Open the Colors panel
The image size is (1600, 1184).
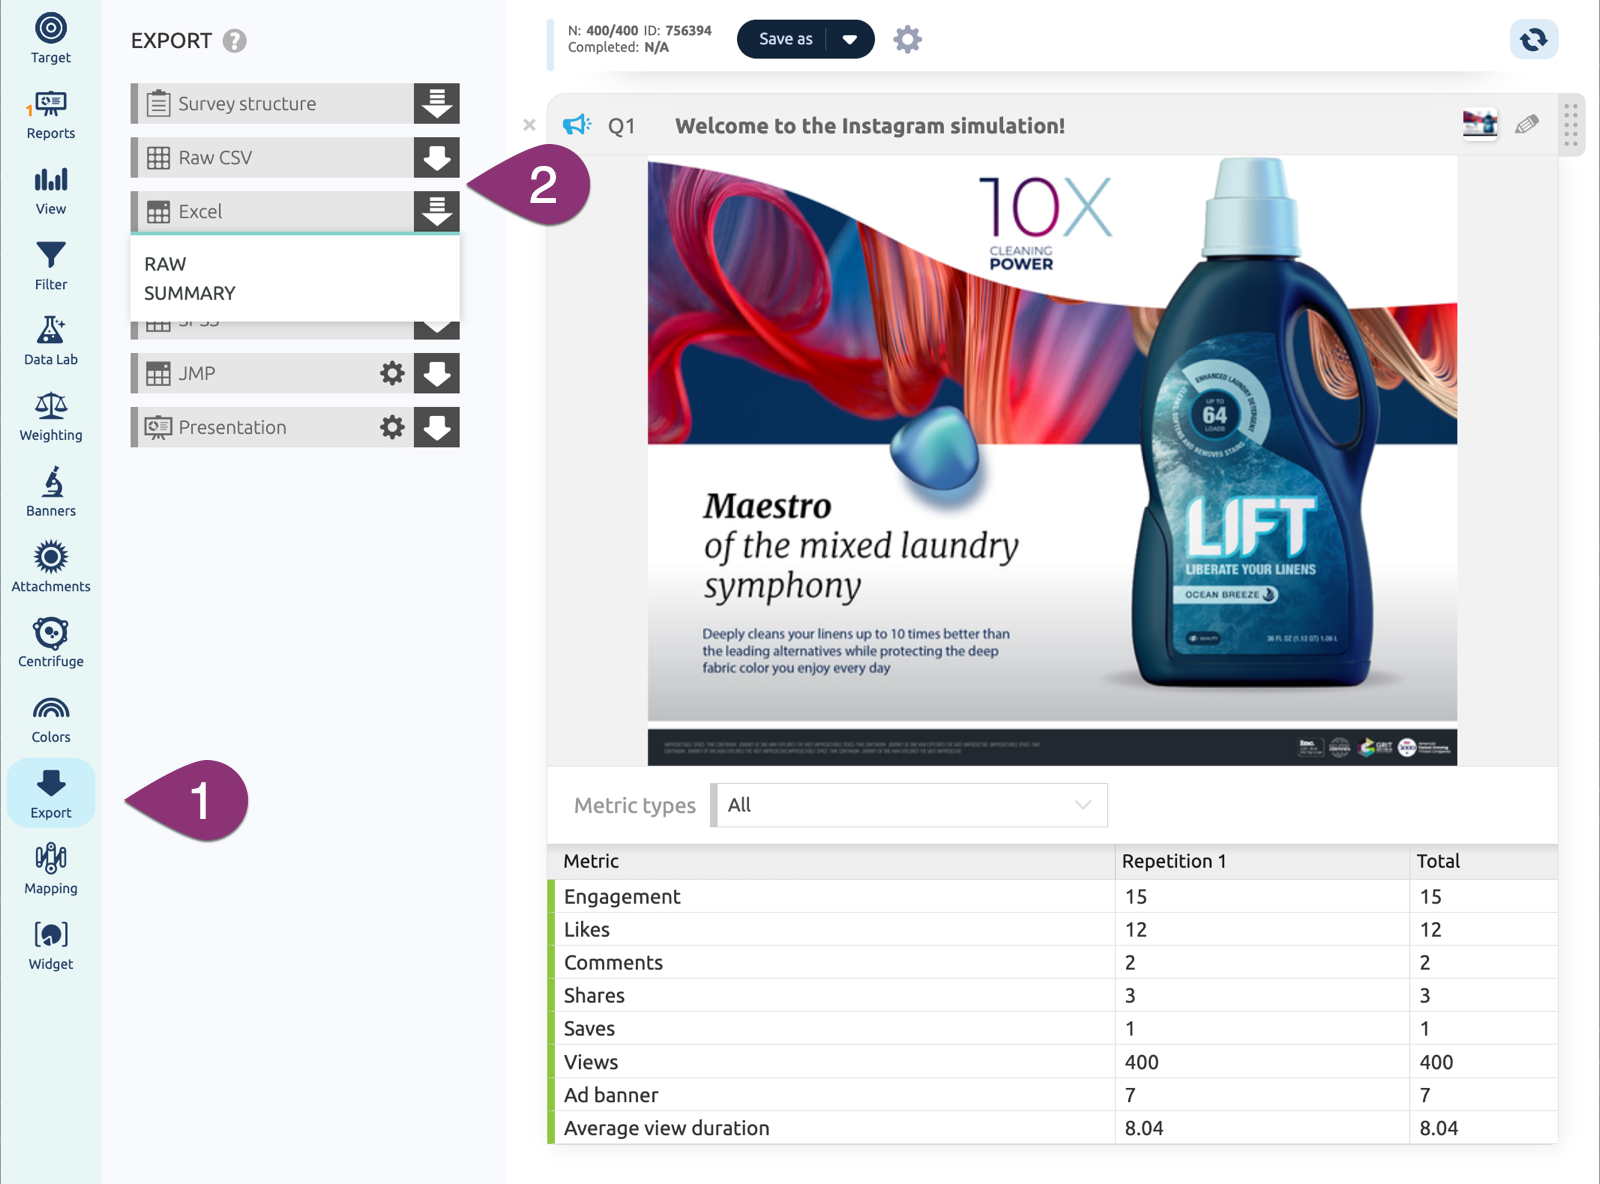coord(50,718)
